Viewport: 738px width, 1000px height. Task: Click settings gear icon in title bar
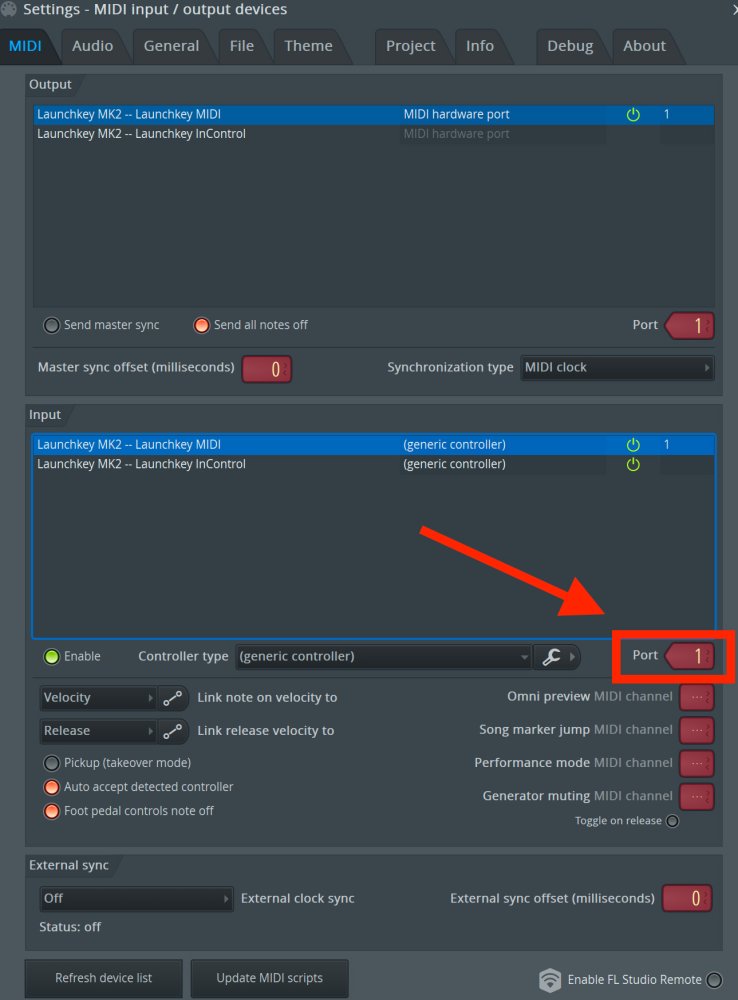pyautogui.click(x=9, y=9)
